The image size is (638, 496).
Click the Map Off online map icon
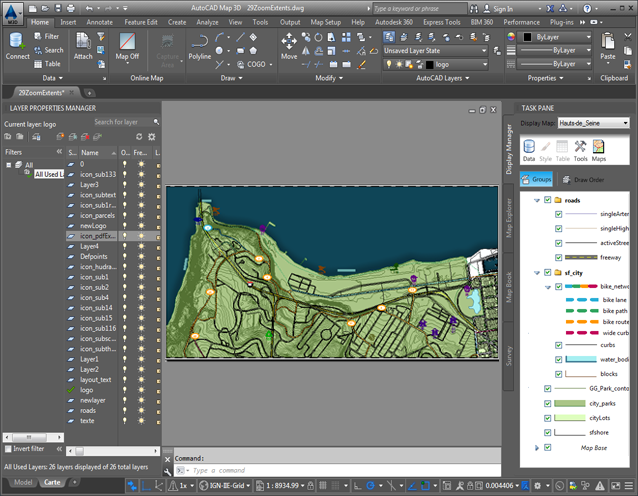128,45
